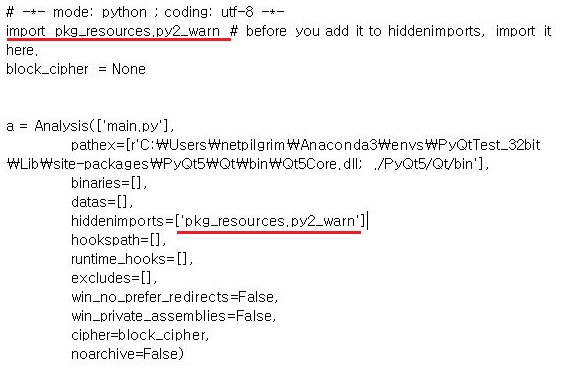
Task: Place cursor after hiddenimports closing bracket
Action: 367,221
